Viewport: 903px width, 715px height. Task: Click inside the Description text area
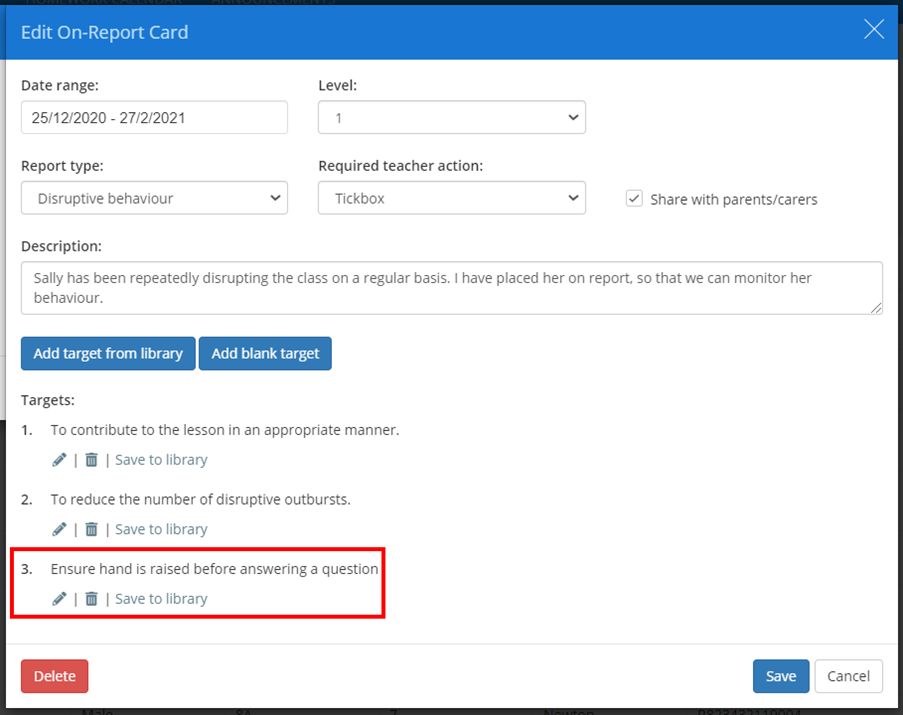click(x=452, y=288)
